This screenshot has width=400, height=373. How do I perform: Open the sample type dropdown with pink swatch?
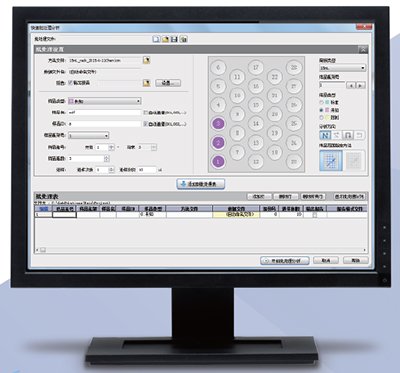tap(105, 101)
